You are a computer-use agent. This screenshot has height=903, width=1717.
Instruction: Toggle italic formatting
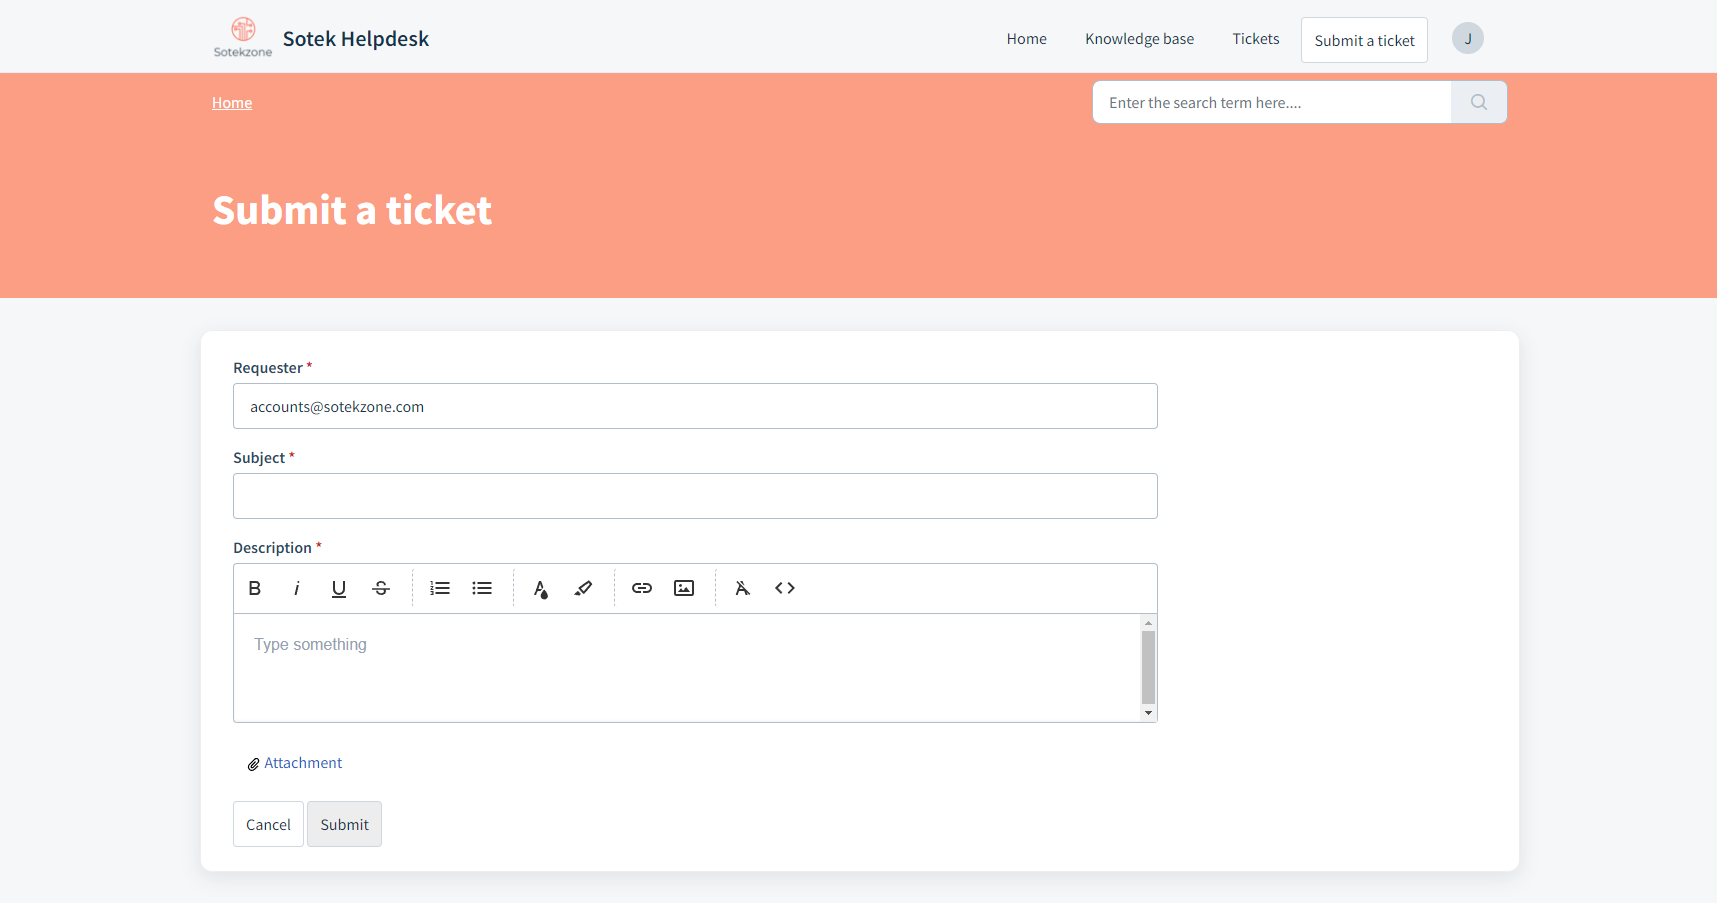point(296,588)
